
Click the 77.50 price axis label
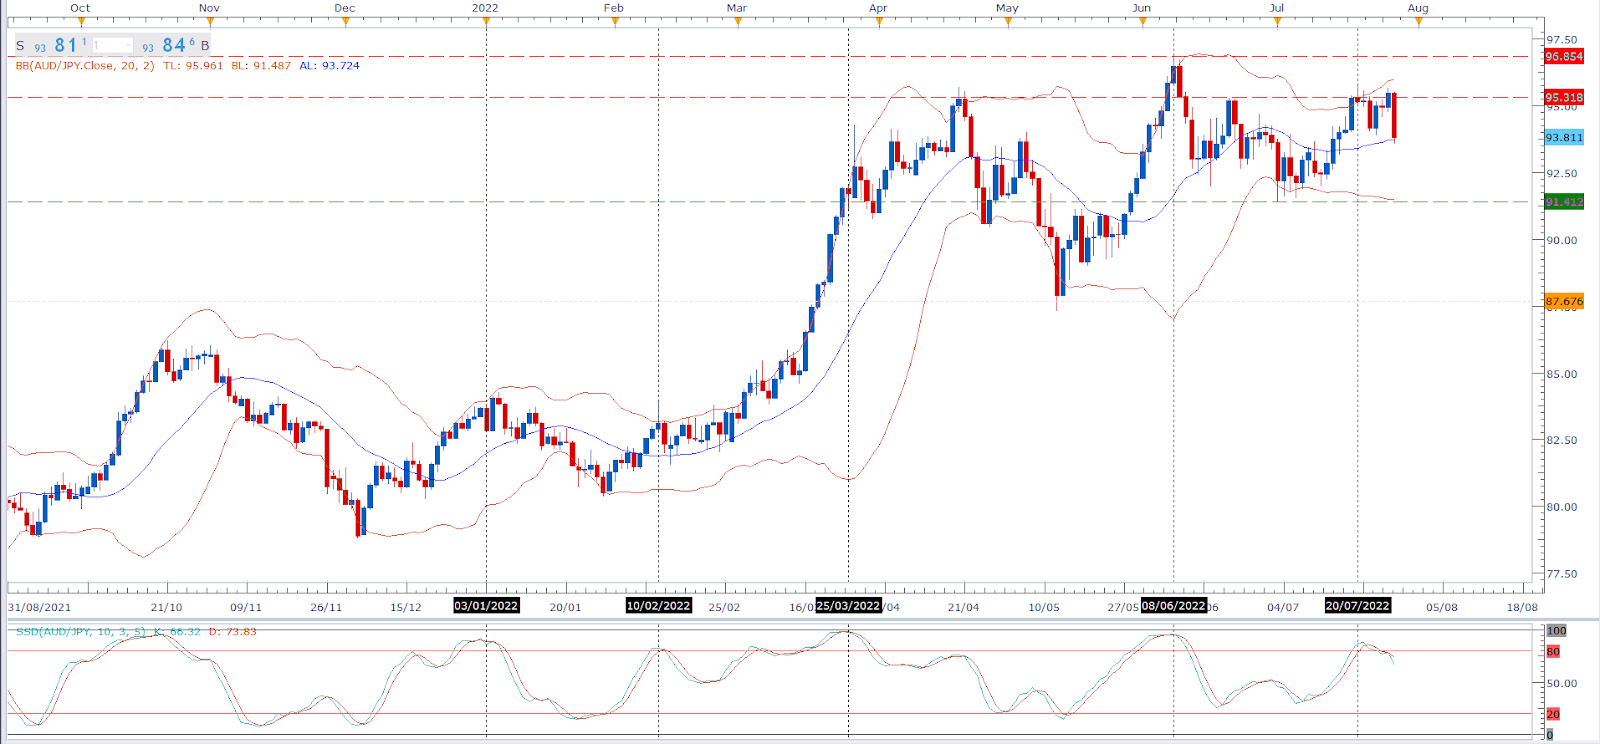[x=1561, y=574]
